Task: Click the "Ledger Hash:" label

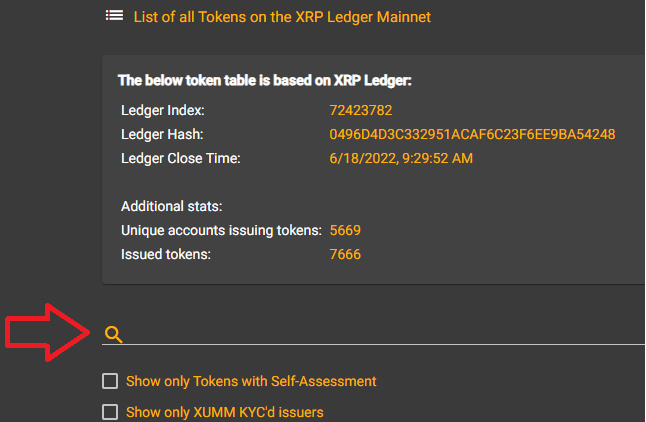Action: coord(161,134)
